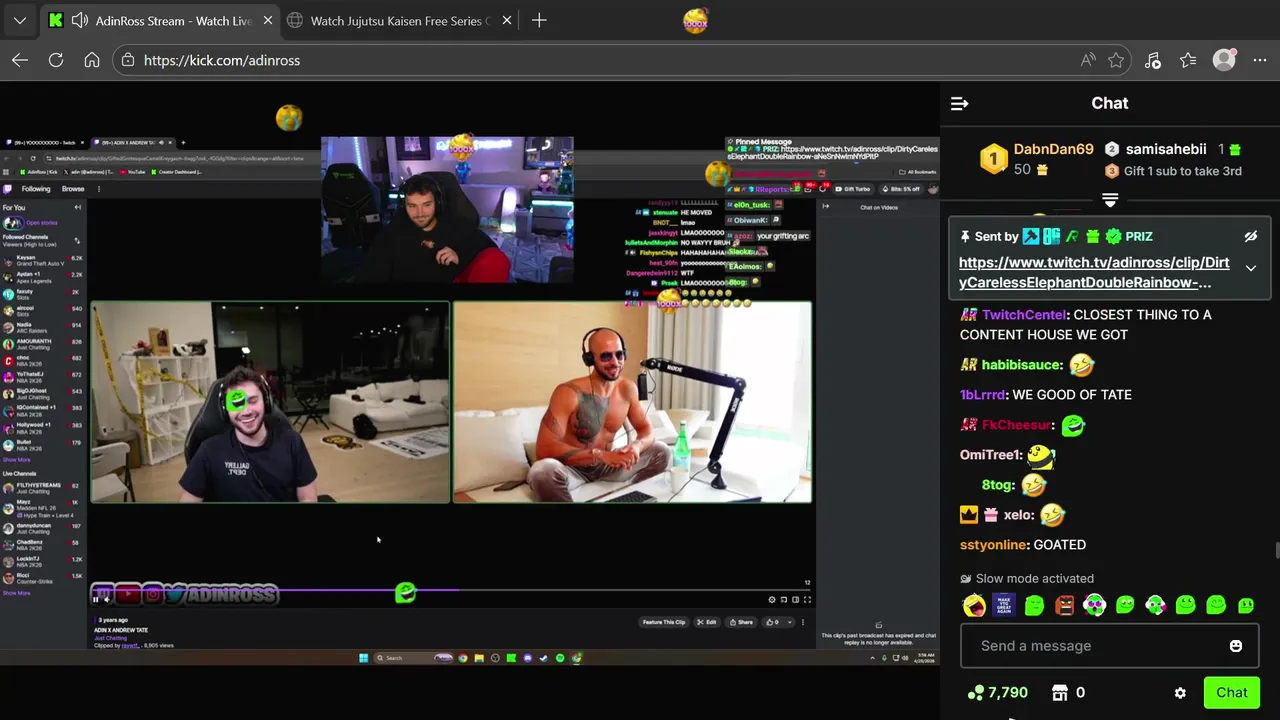Hide the pinned message

1250,237
